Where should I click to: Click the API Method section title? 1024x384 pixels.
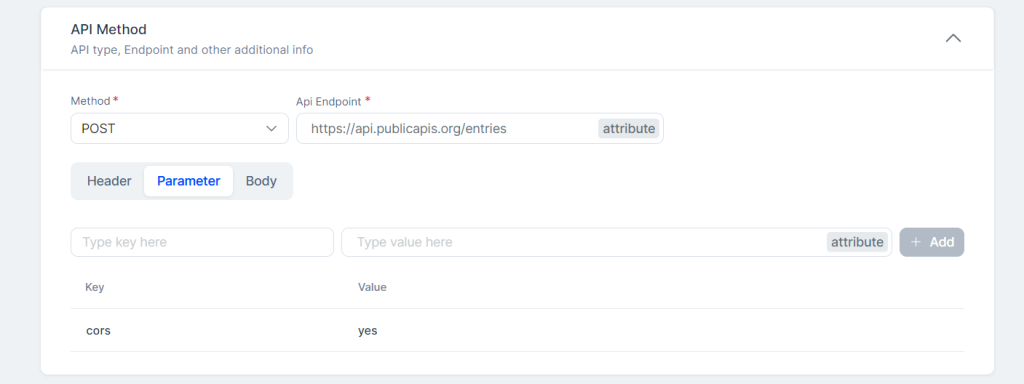(x=108, y=29)
